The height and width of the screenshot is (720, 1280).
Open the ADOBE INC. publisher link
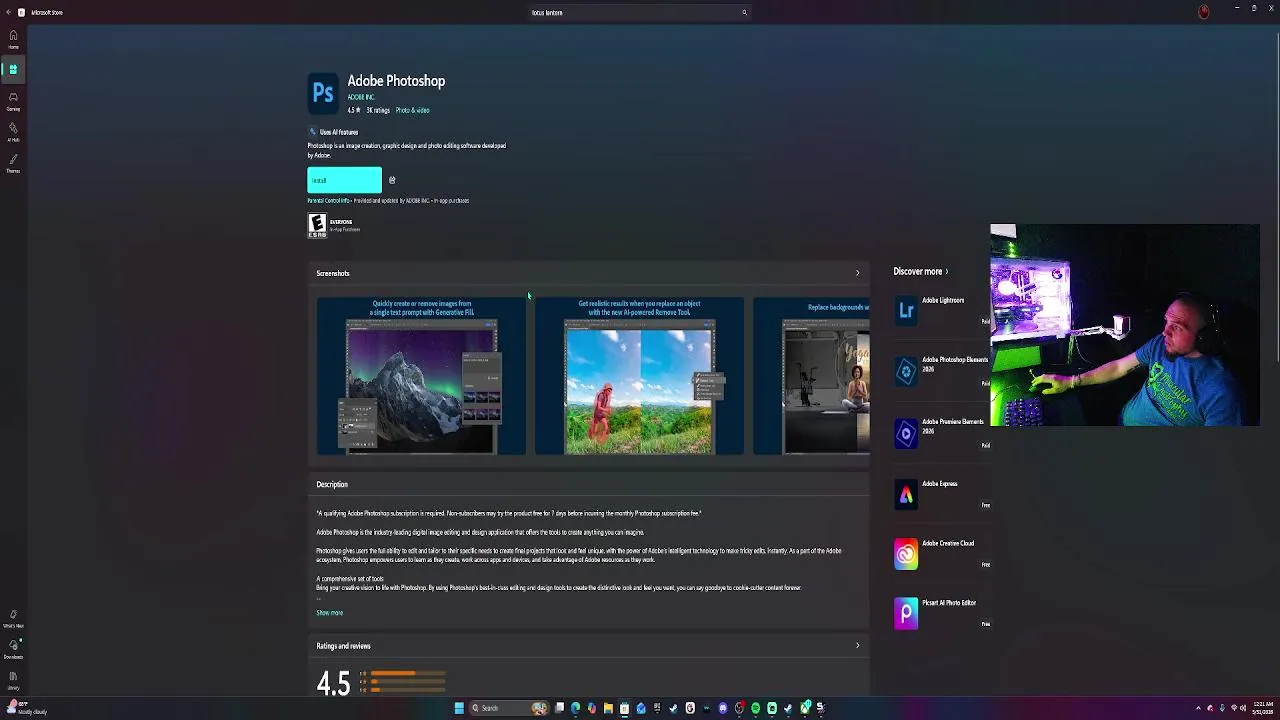(361, 97)
